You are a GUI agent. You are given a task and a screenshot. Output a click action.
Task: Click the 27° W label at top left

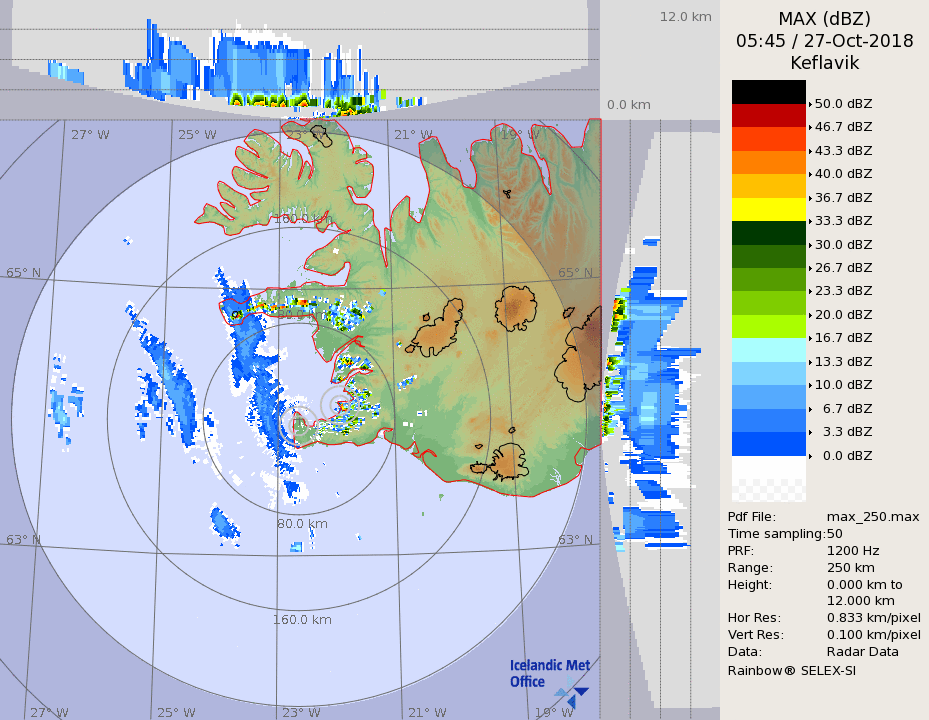90,135
